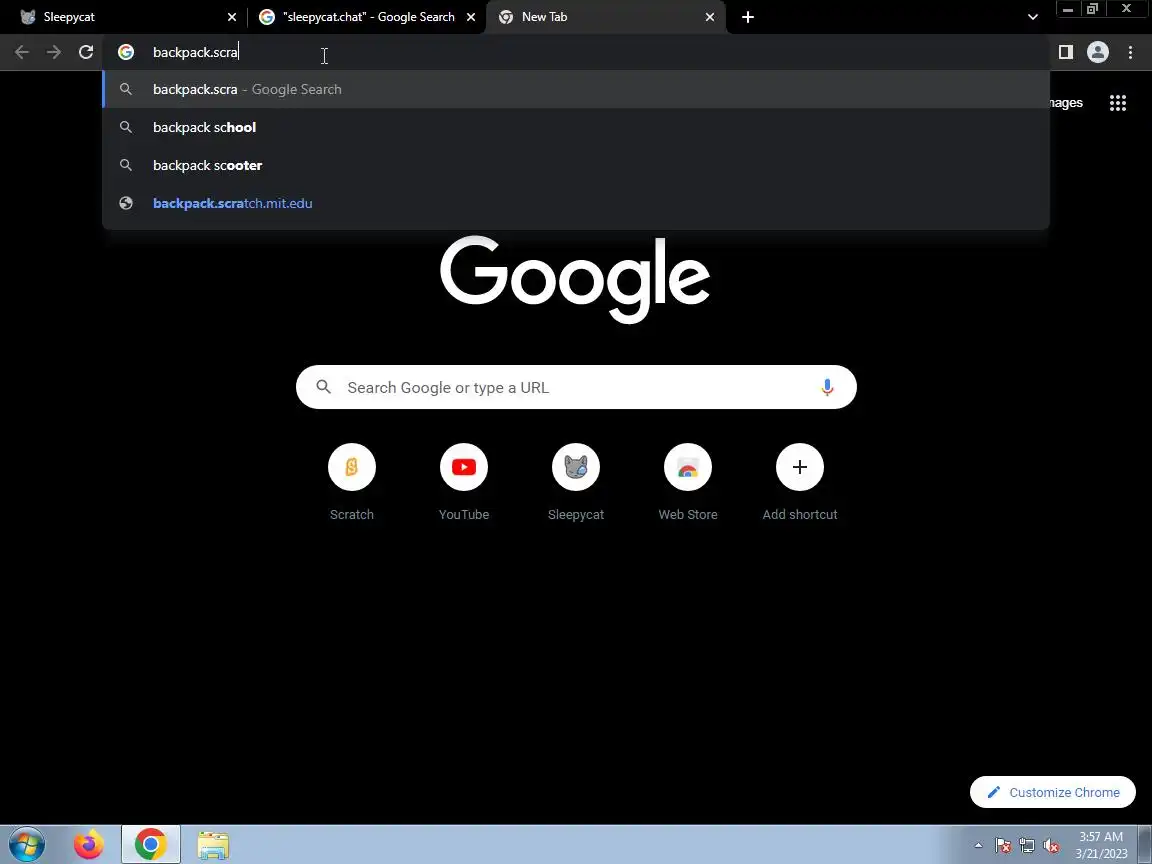Open the taskbar clock showing 3:57 AM

[1101, 845]
